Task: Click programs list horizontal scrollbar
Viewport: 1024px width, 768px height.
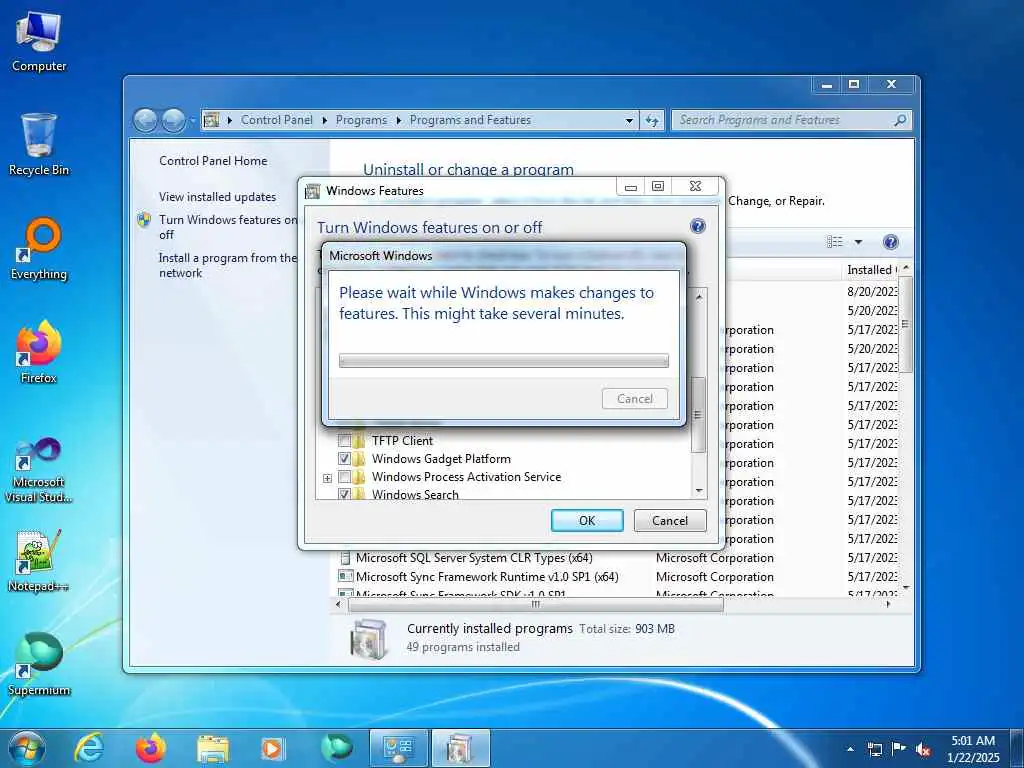Action: [536, 604]
